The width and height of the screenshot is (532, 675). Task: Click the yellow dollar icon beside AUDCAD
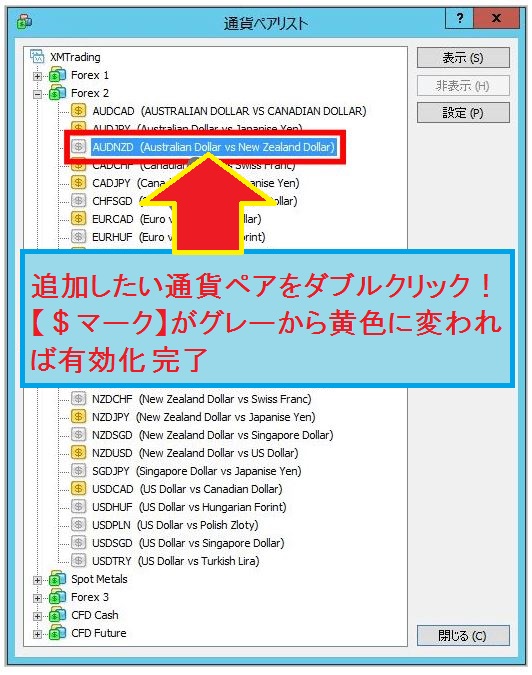(78, 111)
